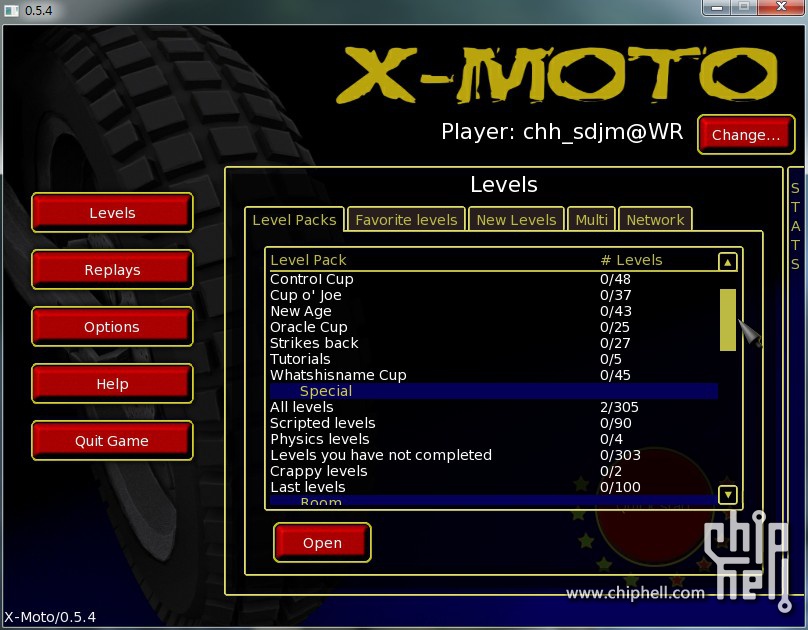Image resolution: width=808 pixels, height=630 pixels.
Task: Select Levels you have not completed row
Action: coord(494,455)
